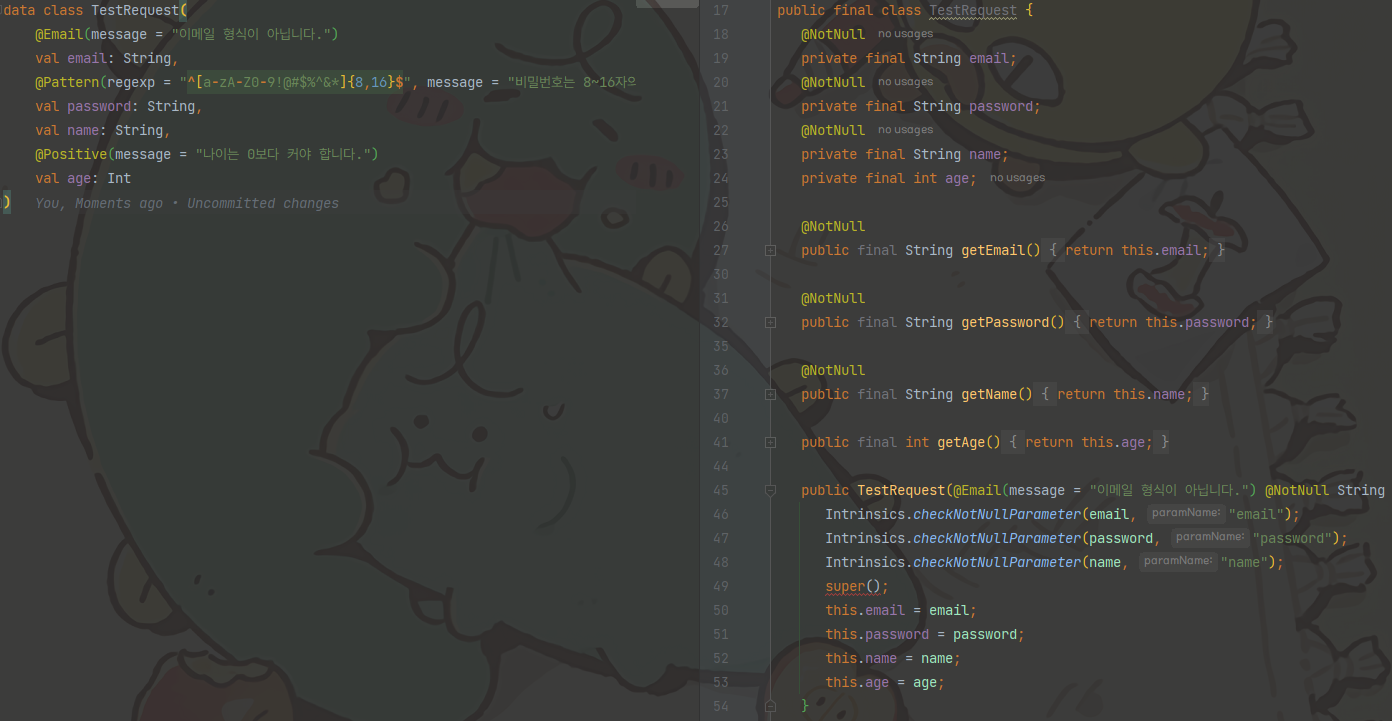Collapse the getAge() method fold marker
Viewport: 1392px width, 721px height.
click(x=770, y=443)
